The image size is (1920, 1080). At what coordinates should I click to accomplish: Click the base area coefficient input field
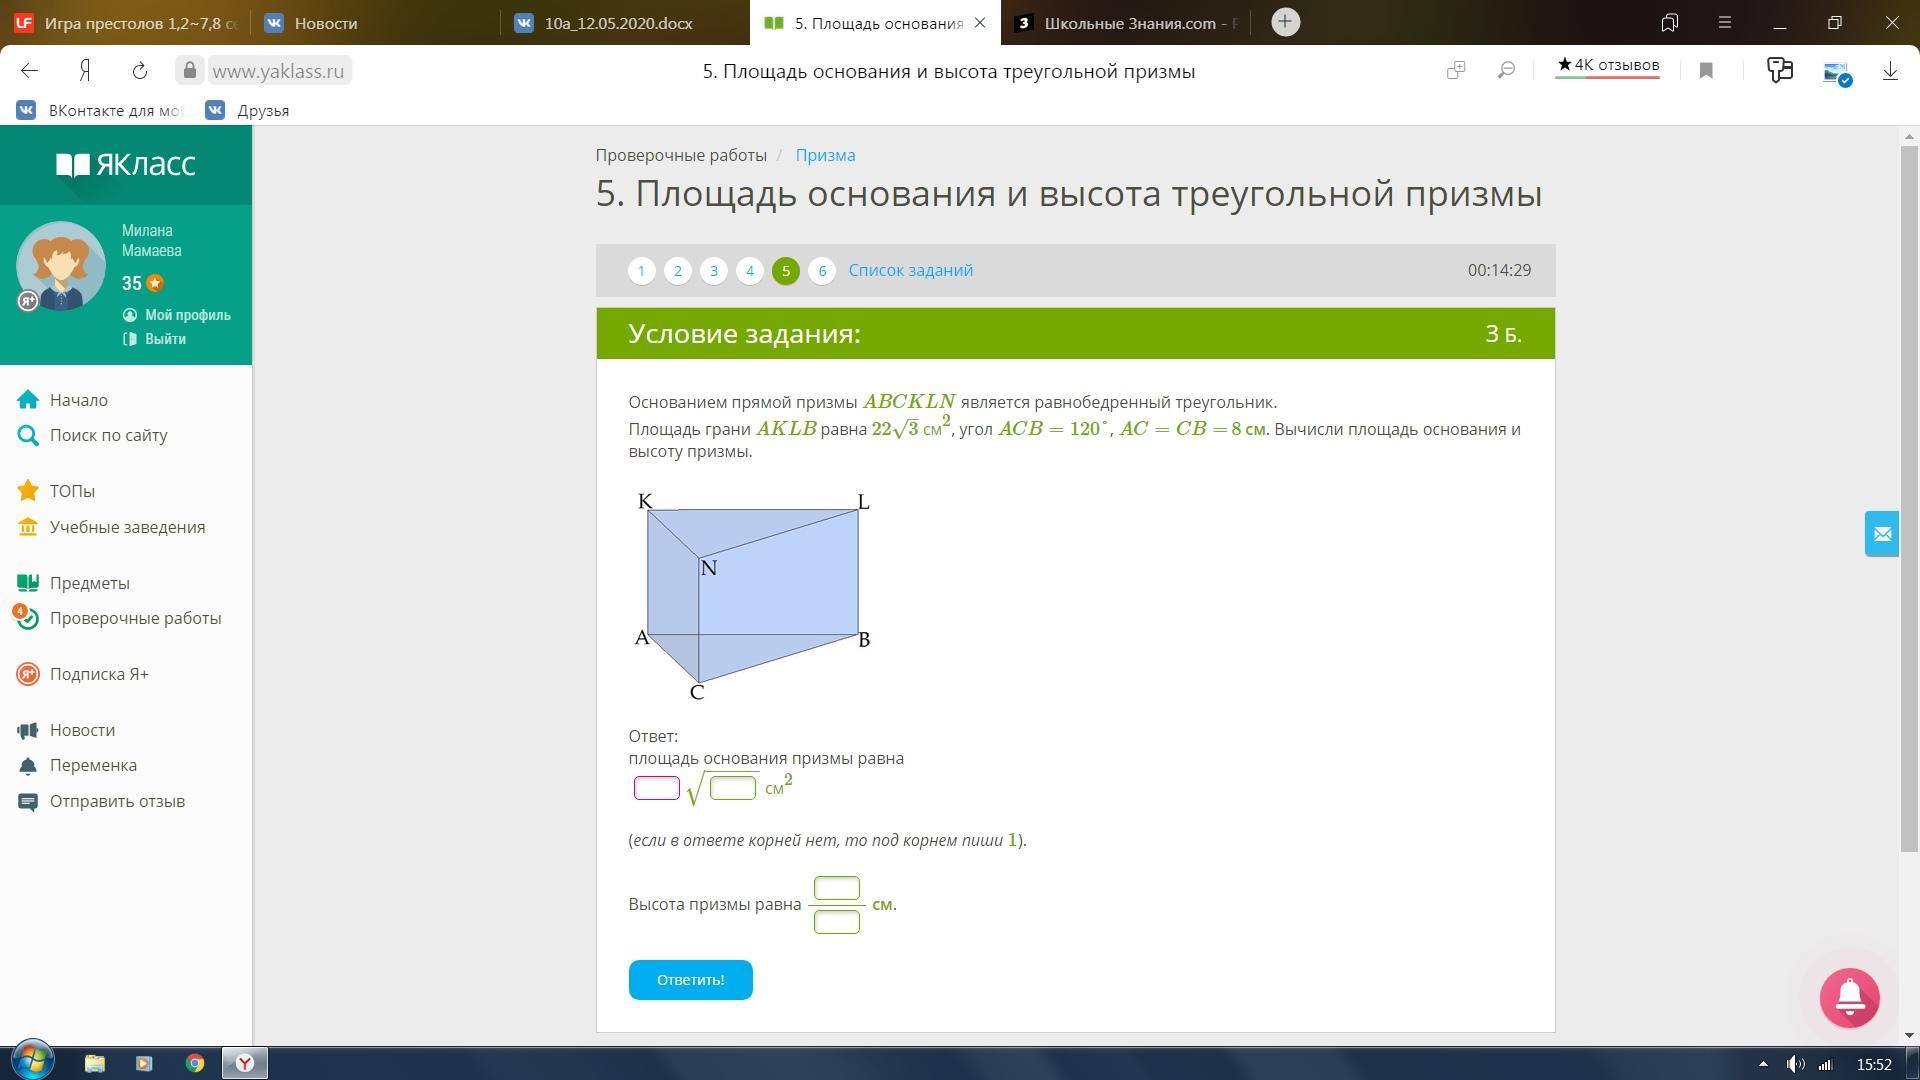click(656, 788)
